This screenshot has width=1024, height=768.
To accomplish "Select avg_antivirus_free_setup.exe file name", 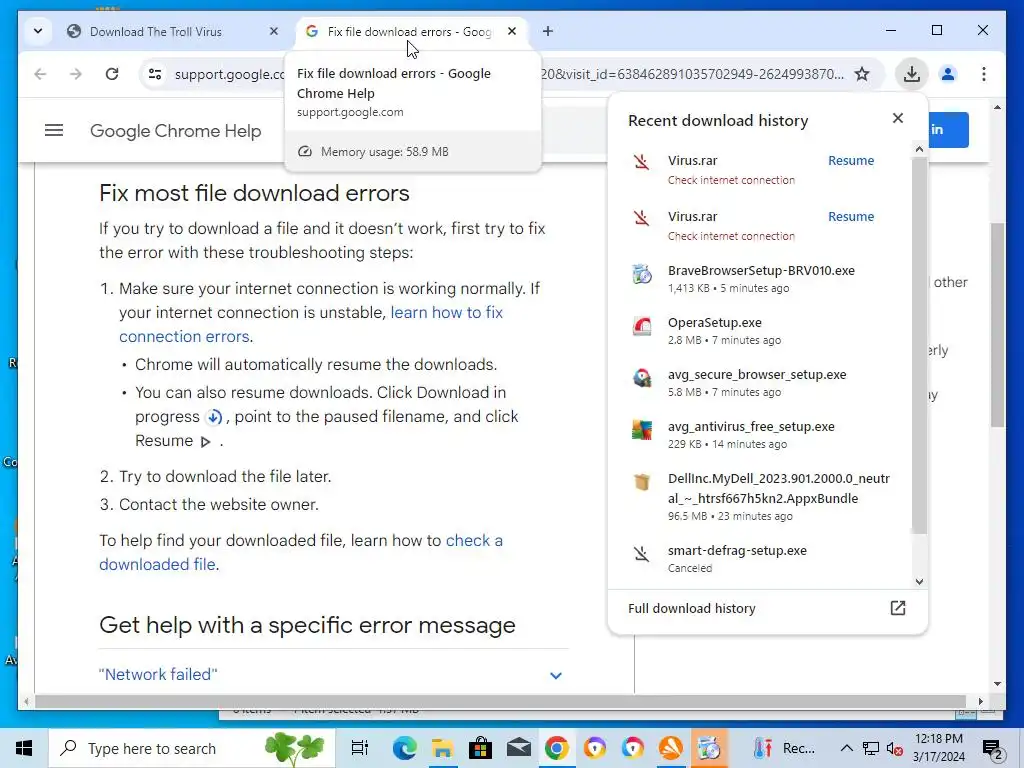I will point(751,426).
